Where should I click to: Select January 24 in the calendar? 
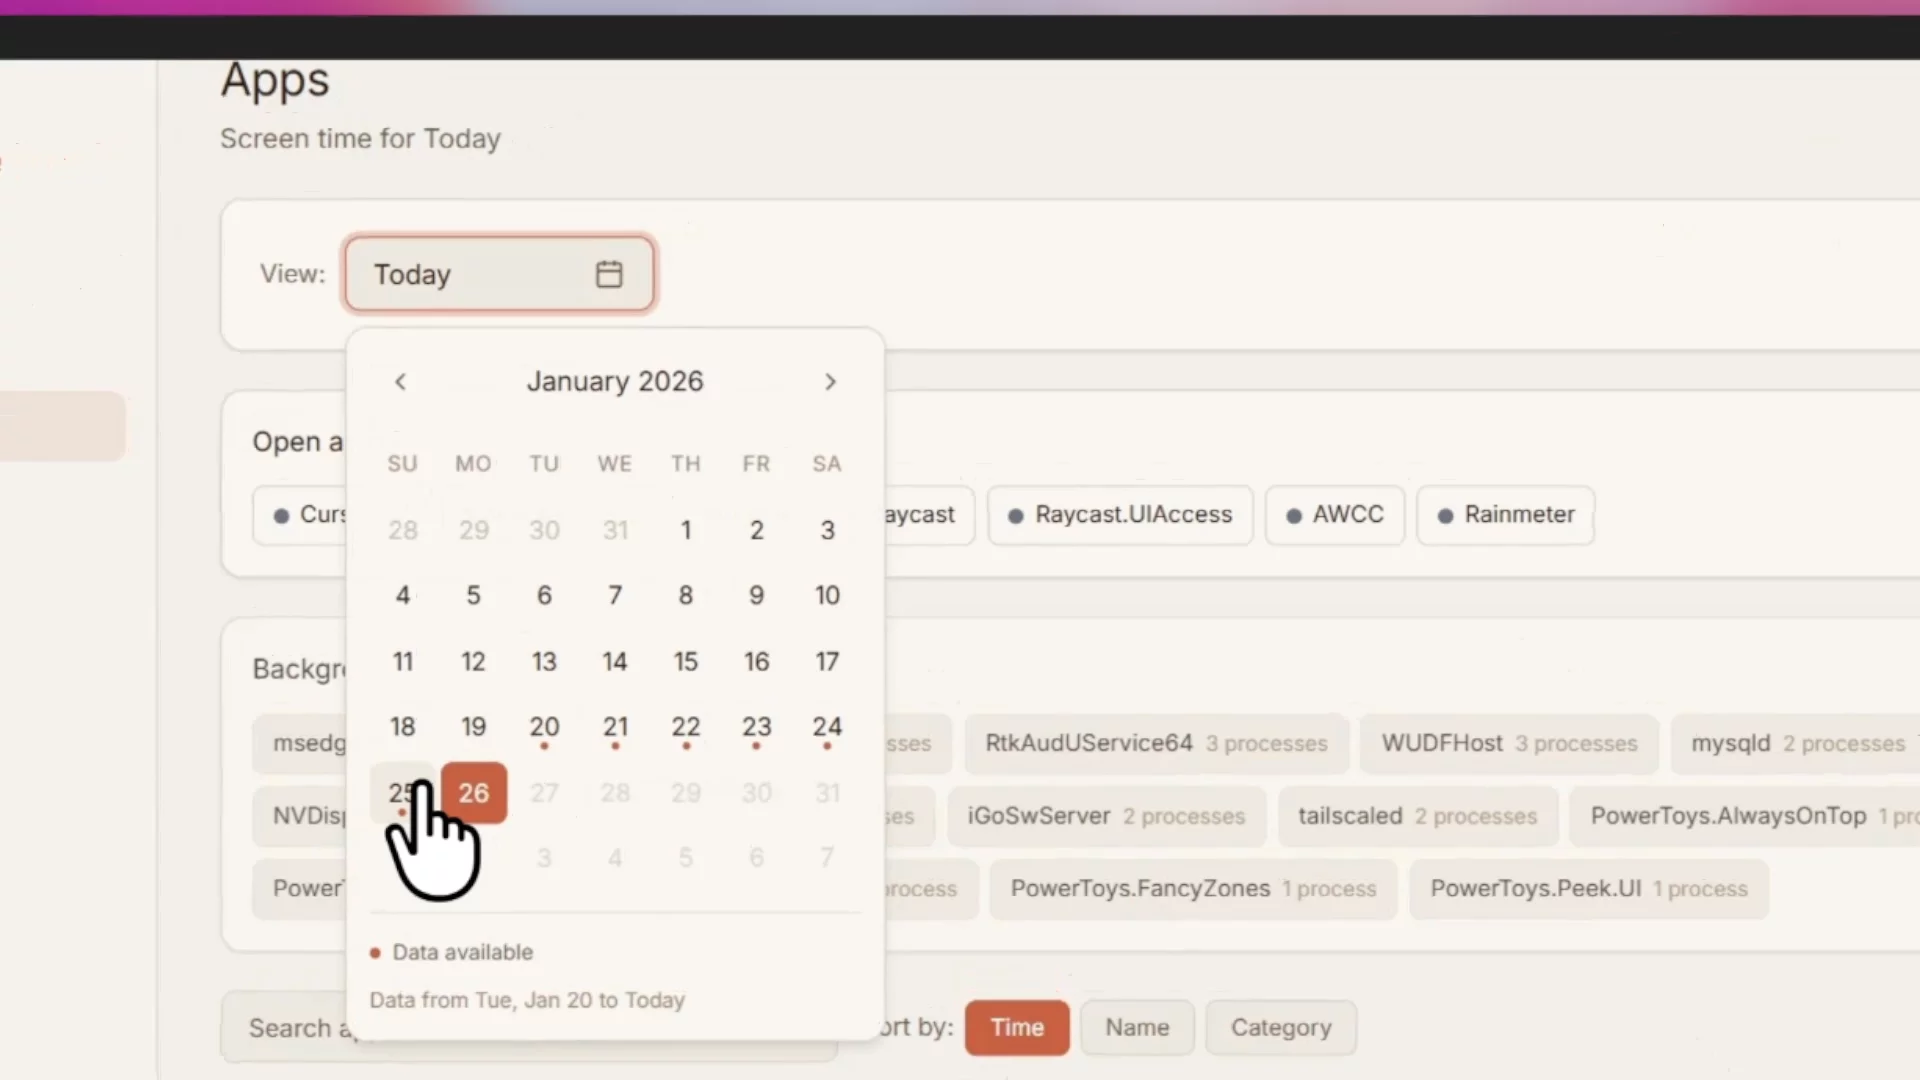[827, 727]
